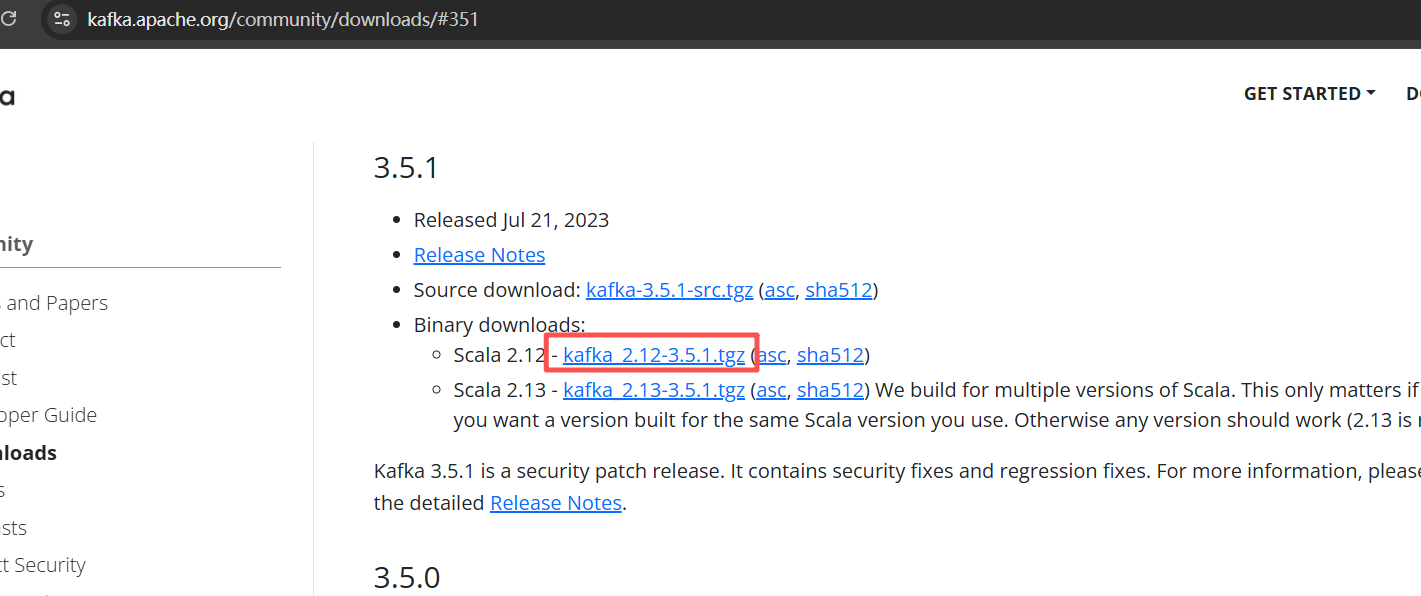Image resolution: width=1421 pixels, height=596 pixels.
Task: Open detailed Release Notes link in paragraph
Action: pyautogui.click(x=556, y=503)
